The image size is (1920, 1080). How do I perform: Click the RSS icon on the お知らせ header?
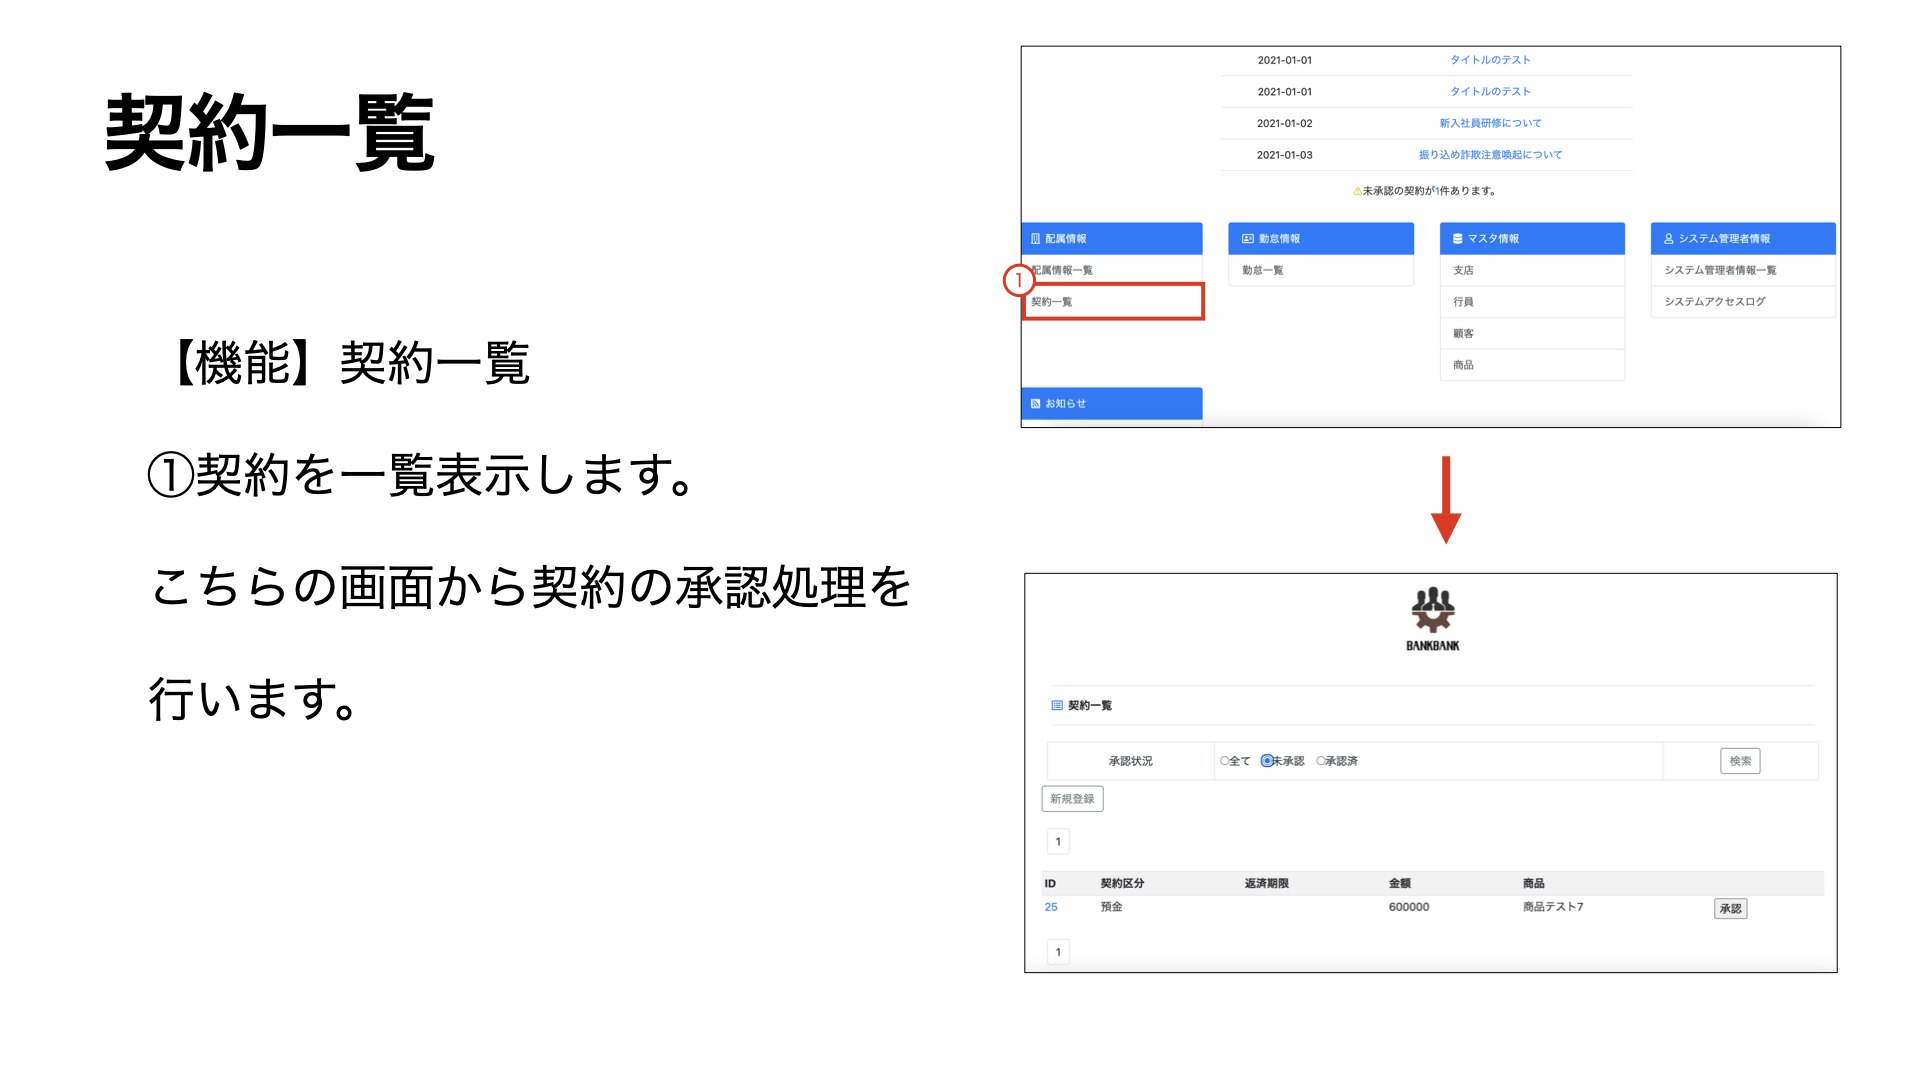[x=1034, y=404]
